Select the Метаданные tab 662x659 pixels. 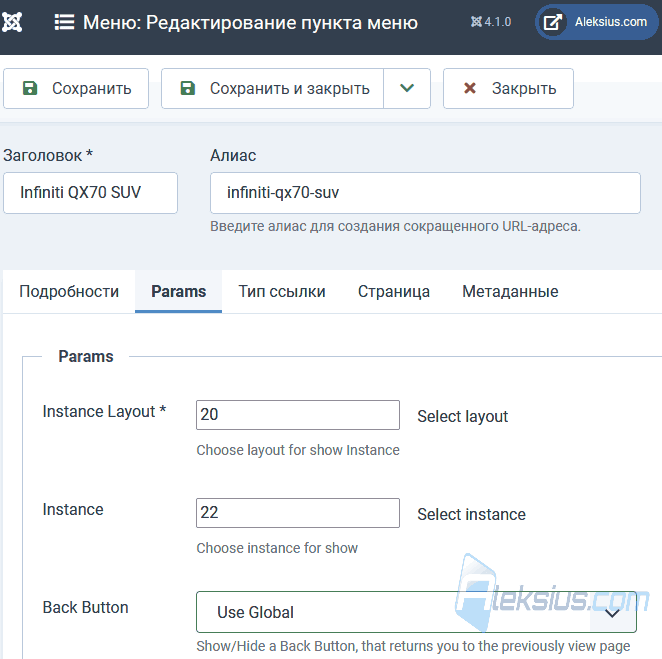pos(510,292)
